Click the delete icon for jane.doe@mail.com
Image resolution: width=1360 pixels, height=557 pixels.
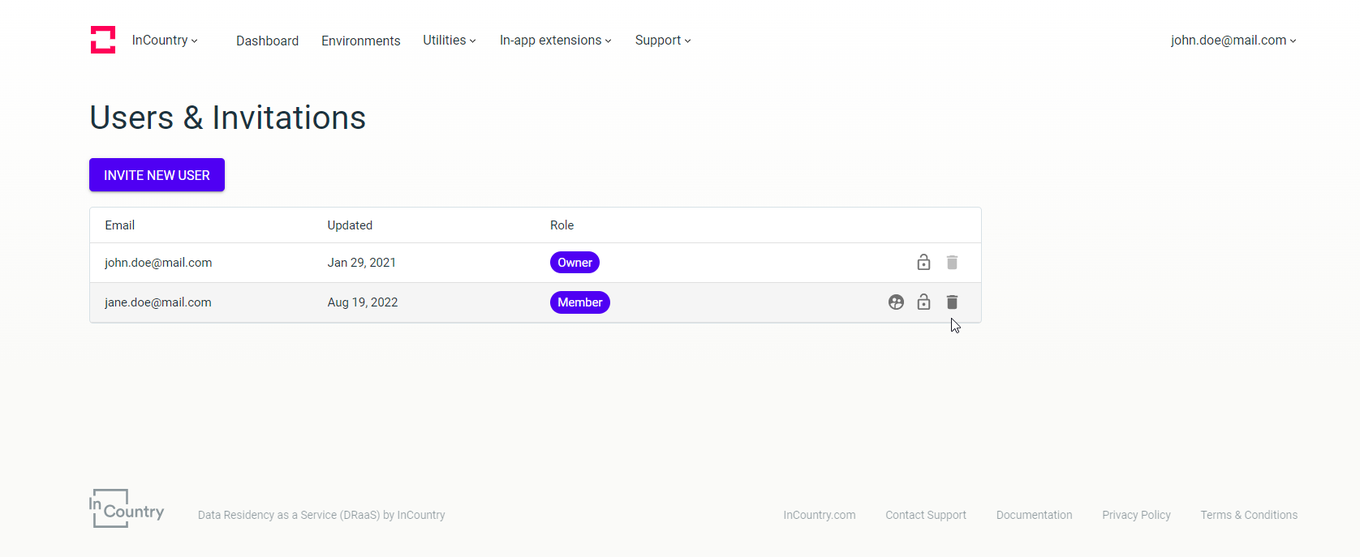click(952, 302)
